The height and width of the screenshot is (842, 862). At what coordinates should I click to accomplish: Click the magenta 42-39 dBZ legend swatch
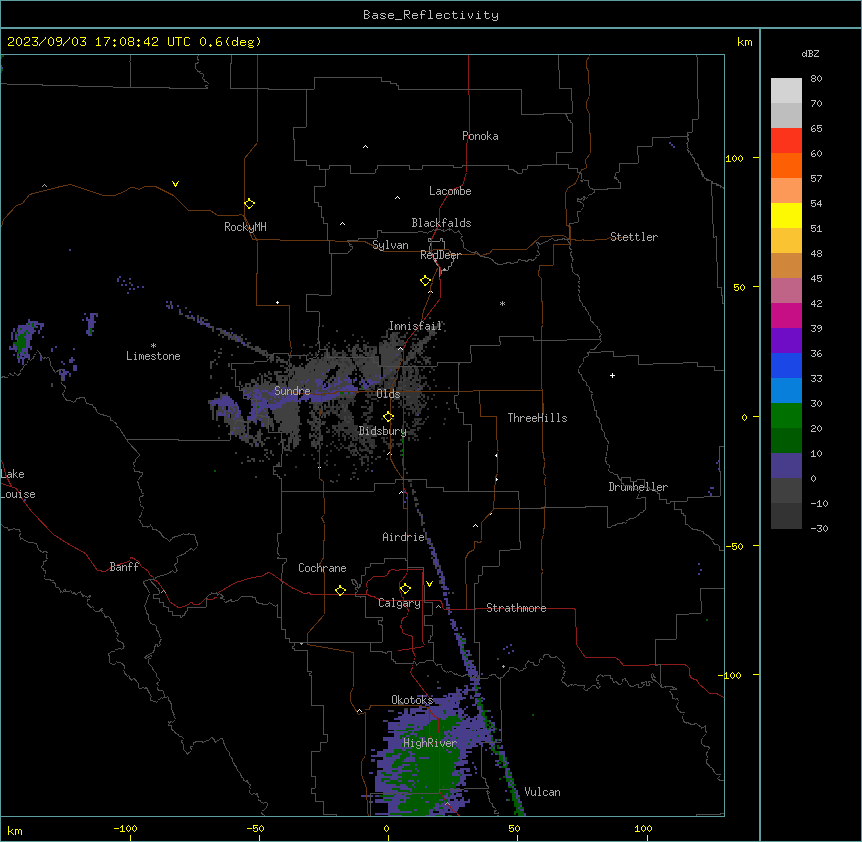coord(786,315)
